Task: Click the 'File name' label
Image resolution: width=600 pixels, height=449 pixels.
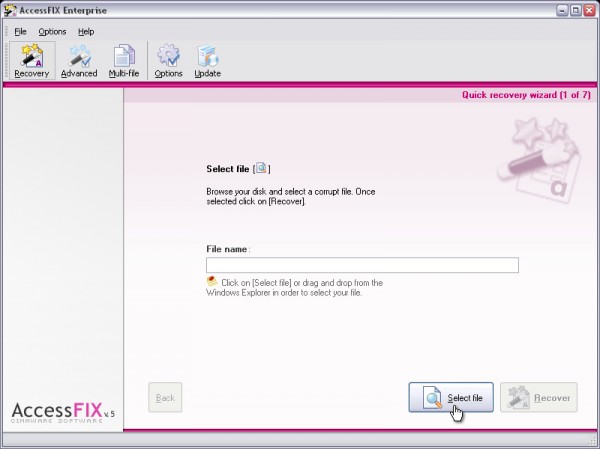Action: coord(228,249)
